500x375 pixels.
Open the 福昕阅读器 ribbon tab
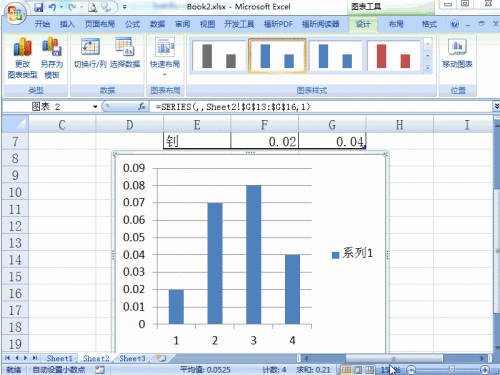(320, 24)
